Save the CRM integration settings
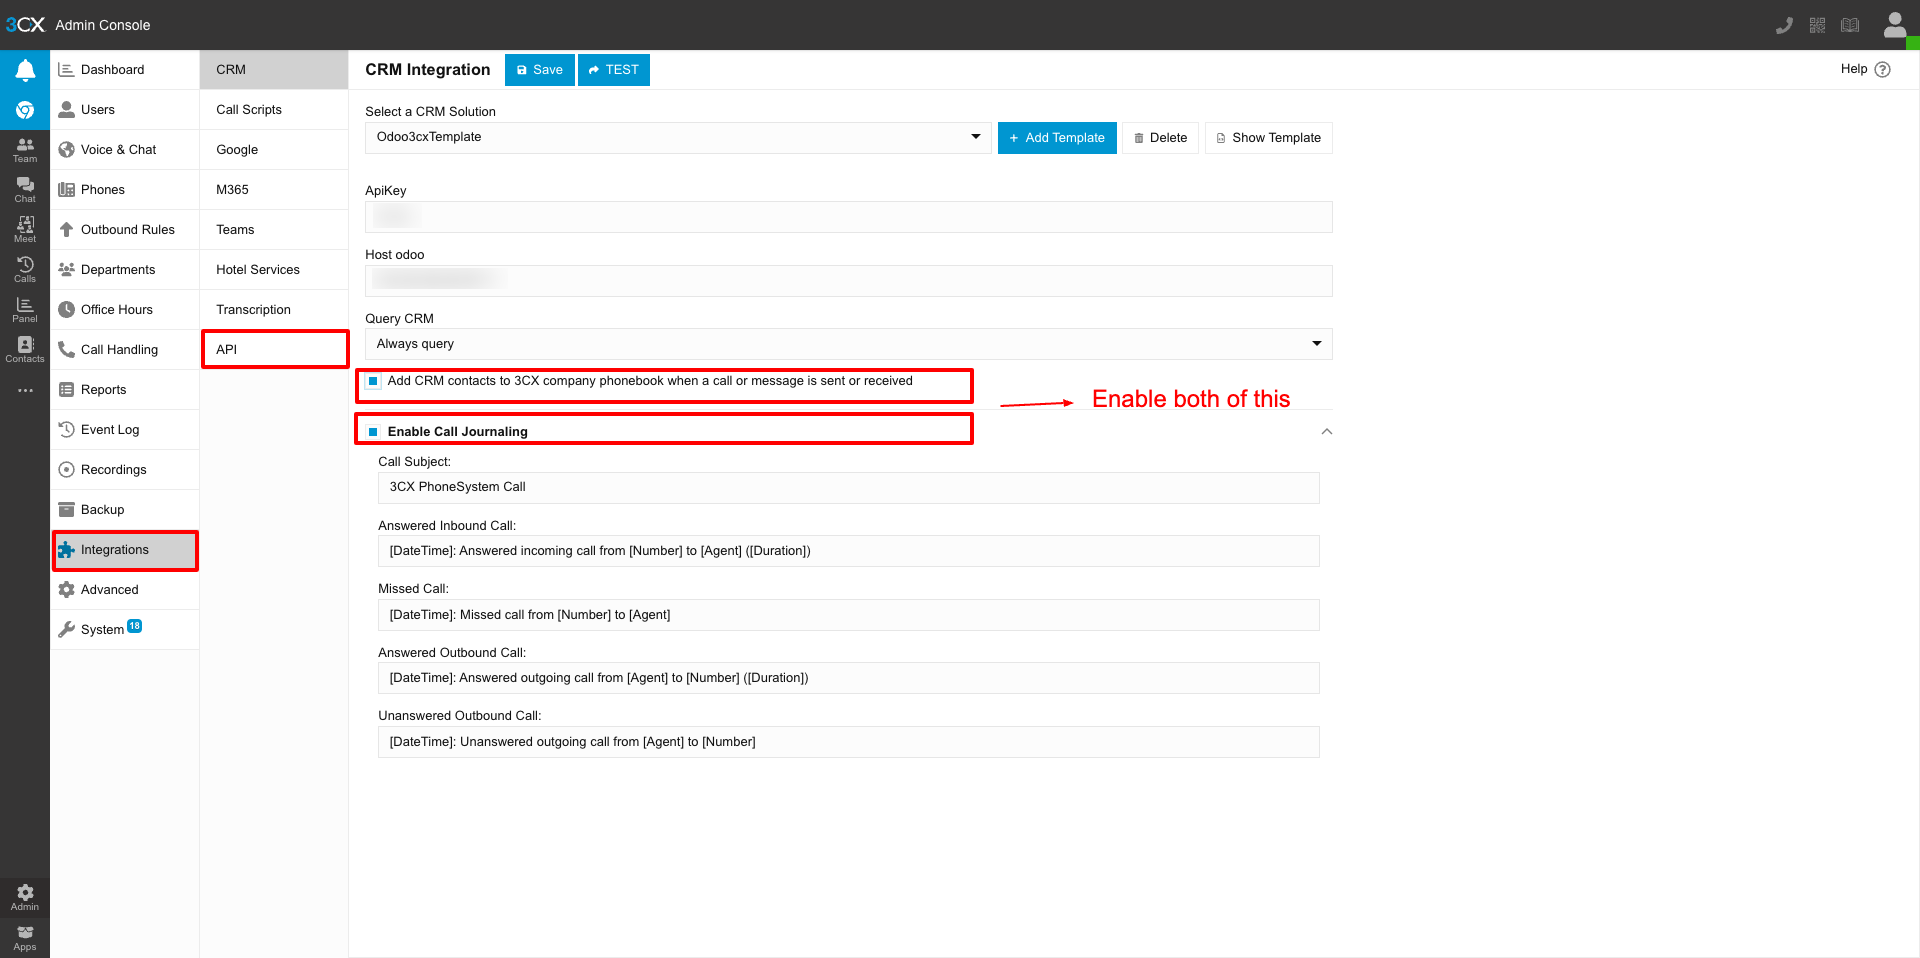Image resolution: width=1920 pixels, height=958 pixels. (x=540, y=70)
